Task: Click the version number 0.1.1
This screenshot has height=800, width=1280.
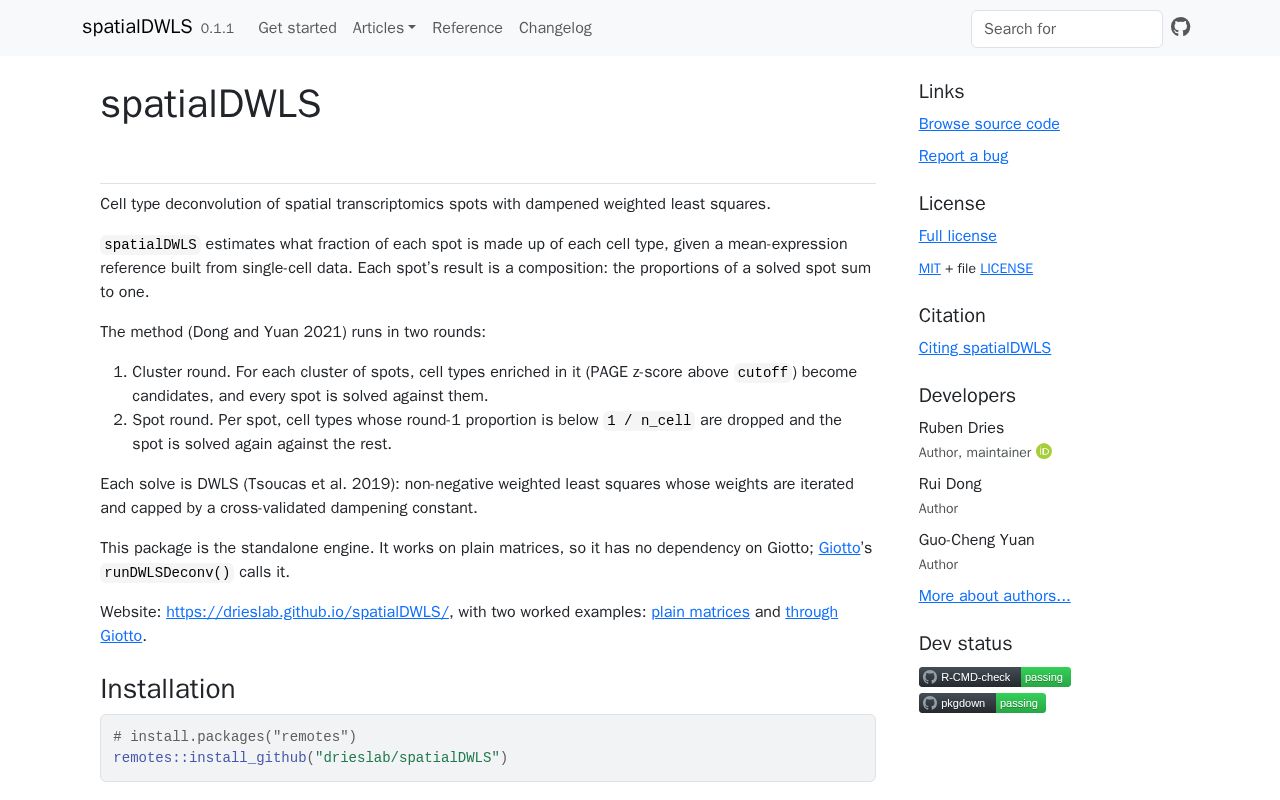Action: tap(217, 29)
